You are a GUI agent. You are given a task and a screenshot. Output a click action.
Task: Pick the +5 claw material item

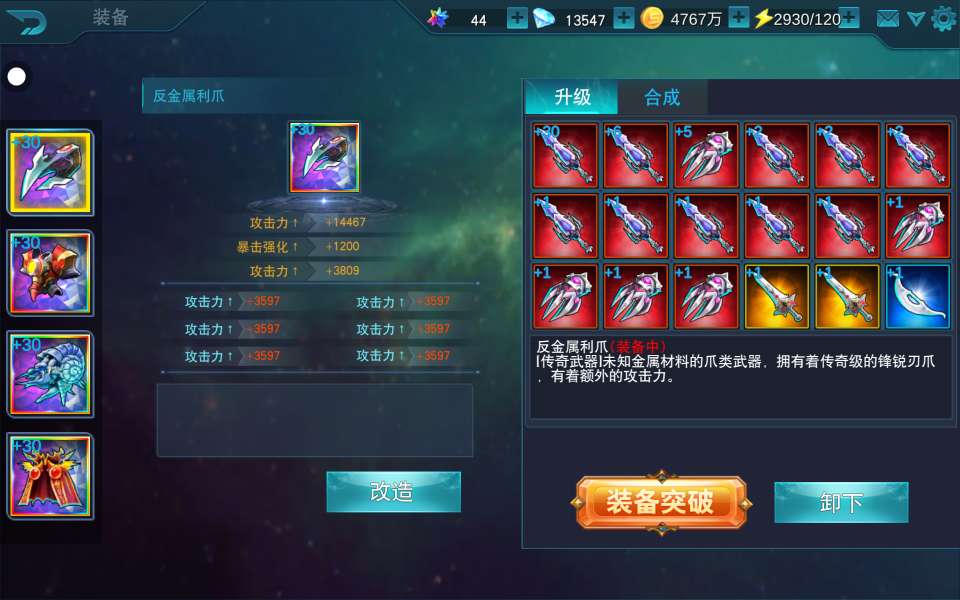coord(706,156)
